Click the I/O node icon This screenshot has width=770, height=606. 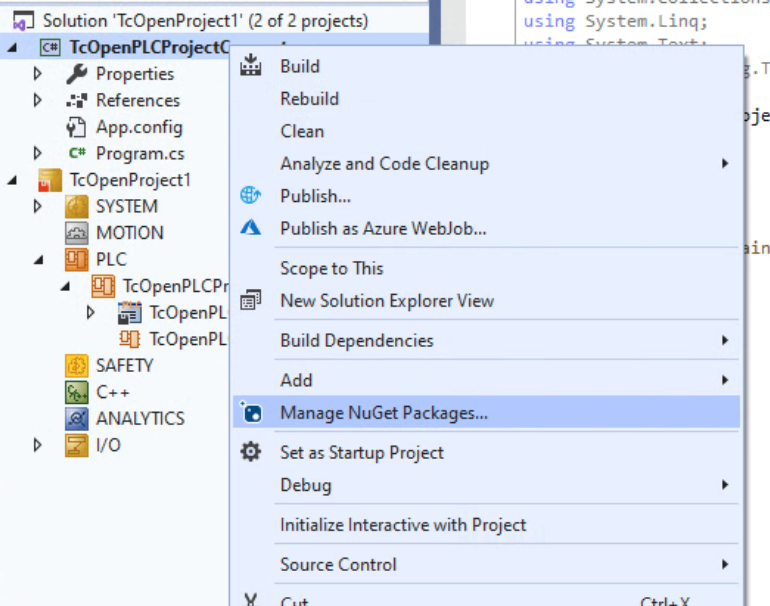(77, 445)
